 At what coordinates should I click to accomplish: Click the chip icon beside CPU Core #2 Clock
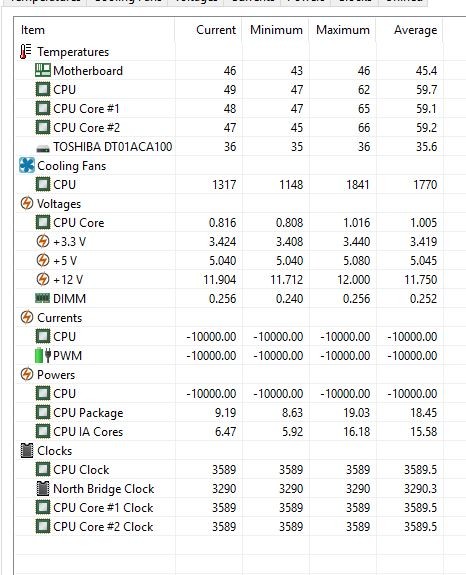(43, 527)
